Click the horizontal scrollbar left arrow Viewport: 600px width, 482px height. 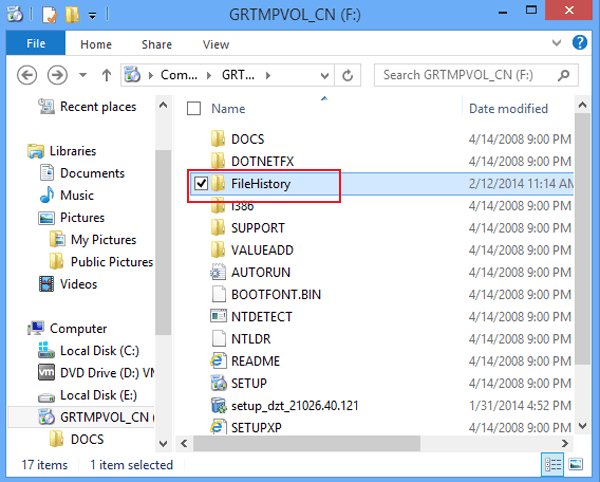coord(184,443)
